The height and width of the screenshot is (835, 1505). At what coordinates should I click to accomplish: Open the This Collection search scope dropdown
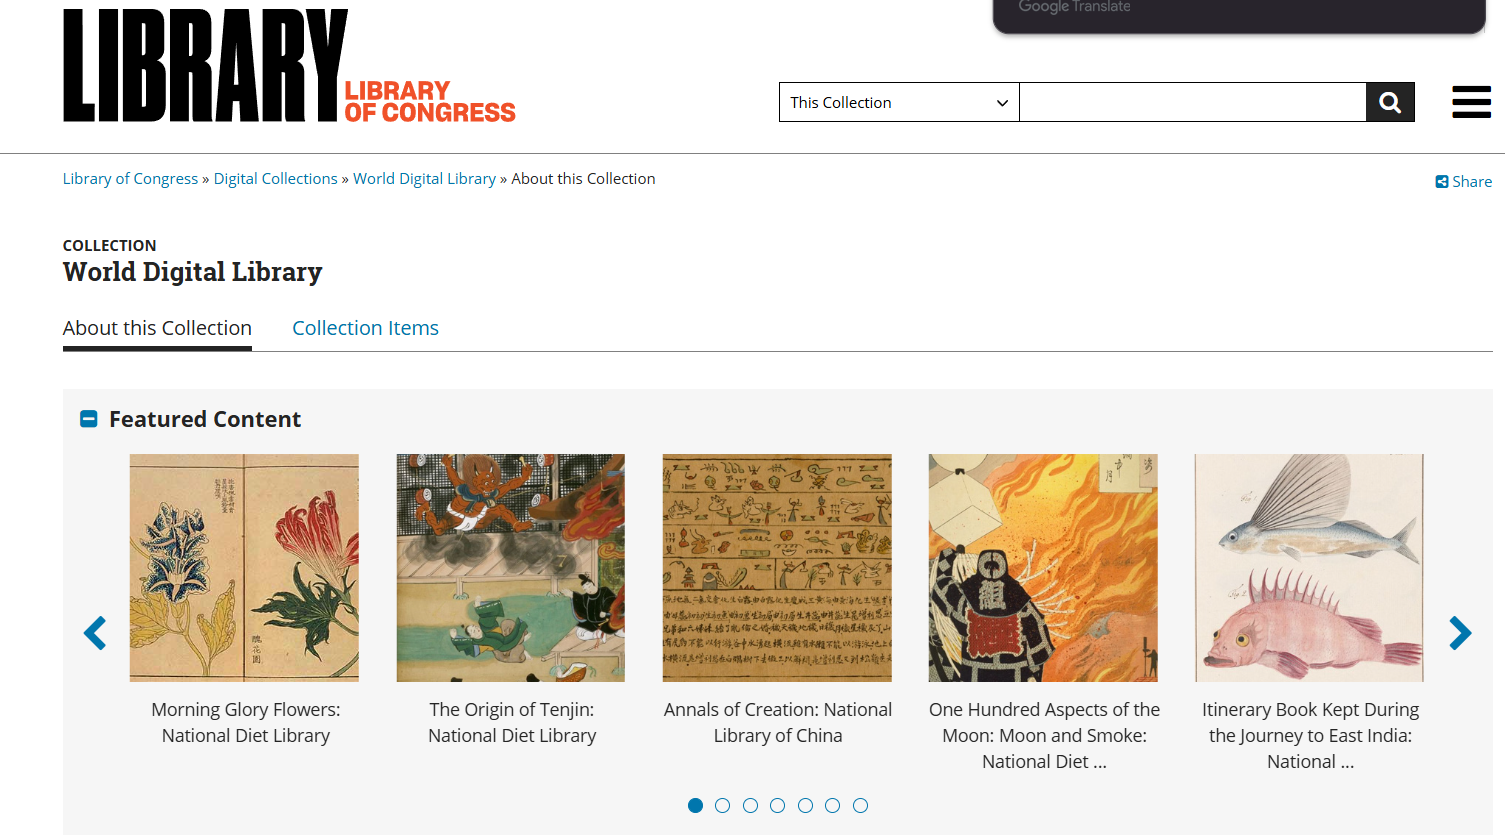(x=899, y=102)
